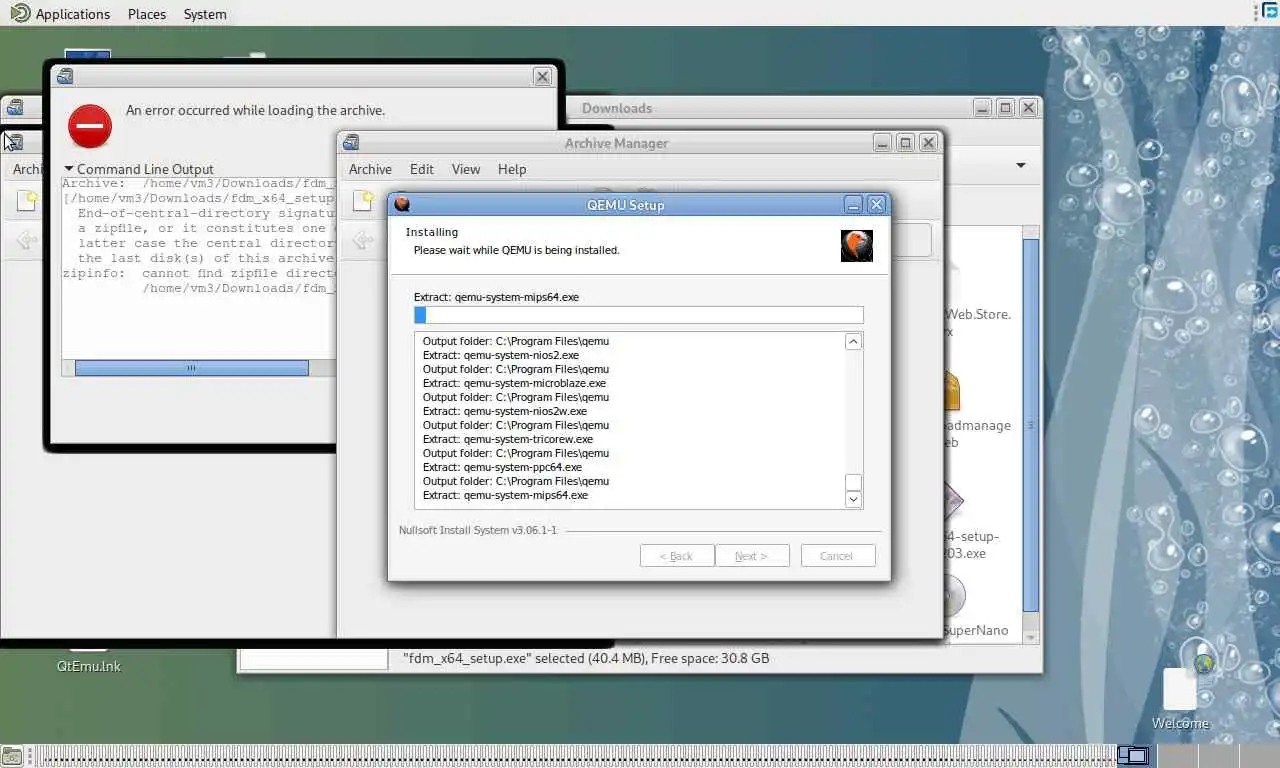
Task: Open View menu in Archive Manager
Action: 466,169
